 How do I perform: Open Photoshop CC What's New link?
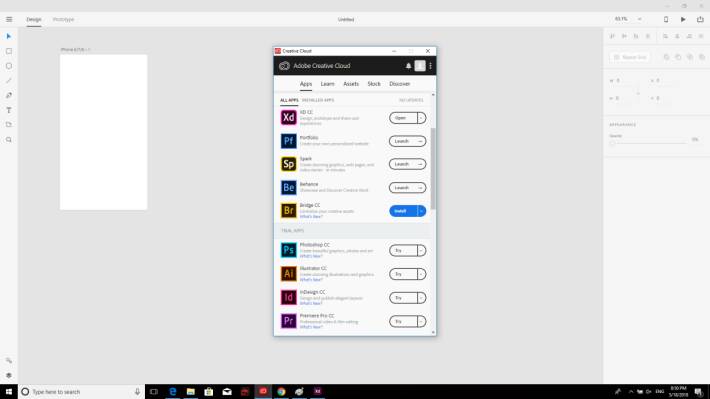click(x=311, y=256)
